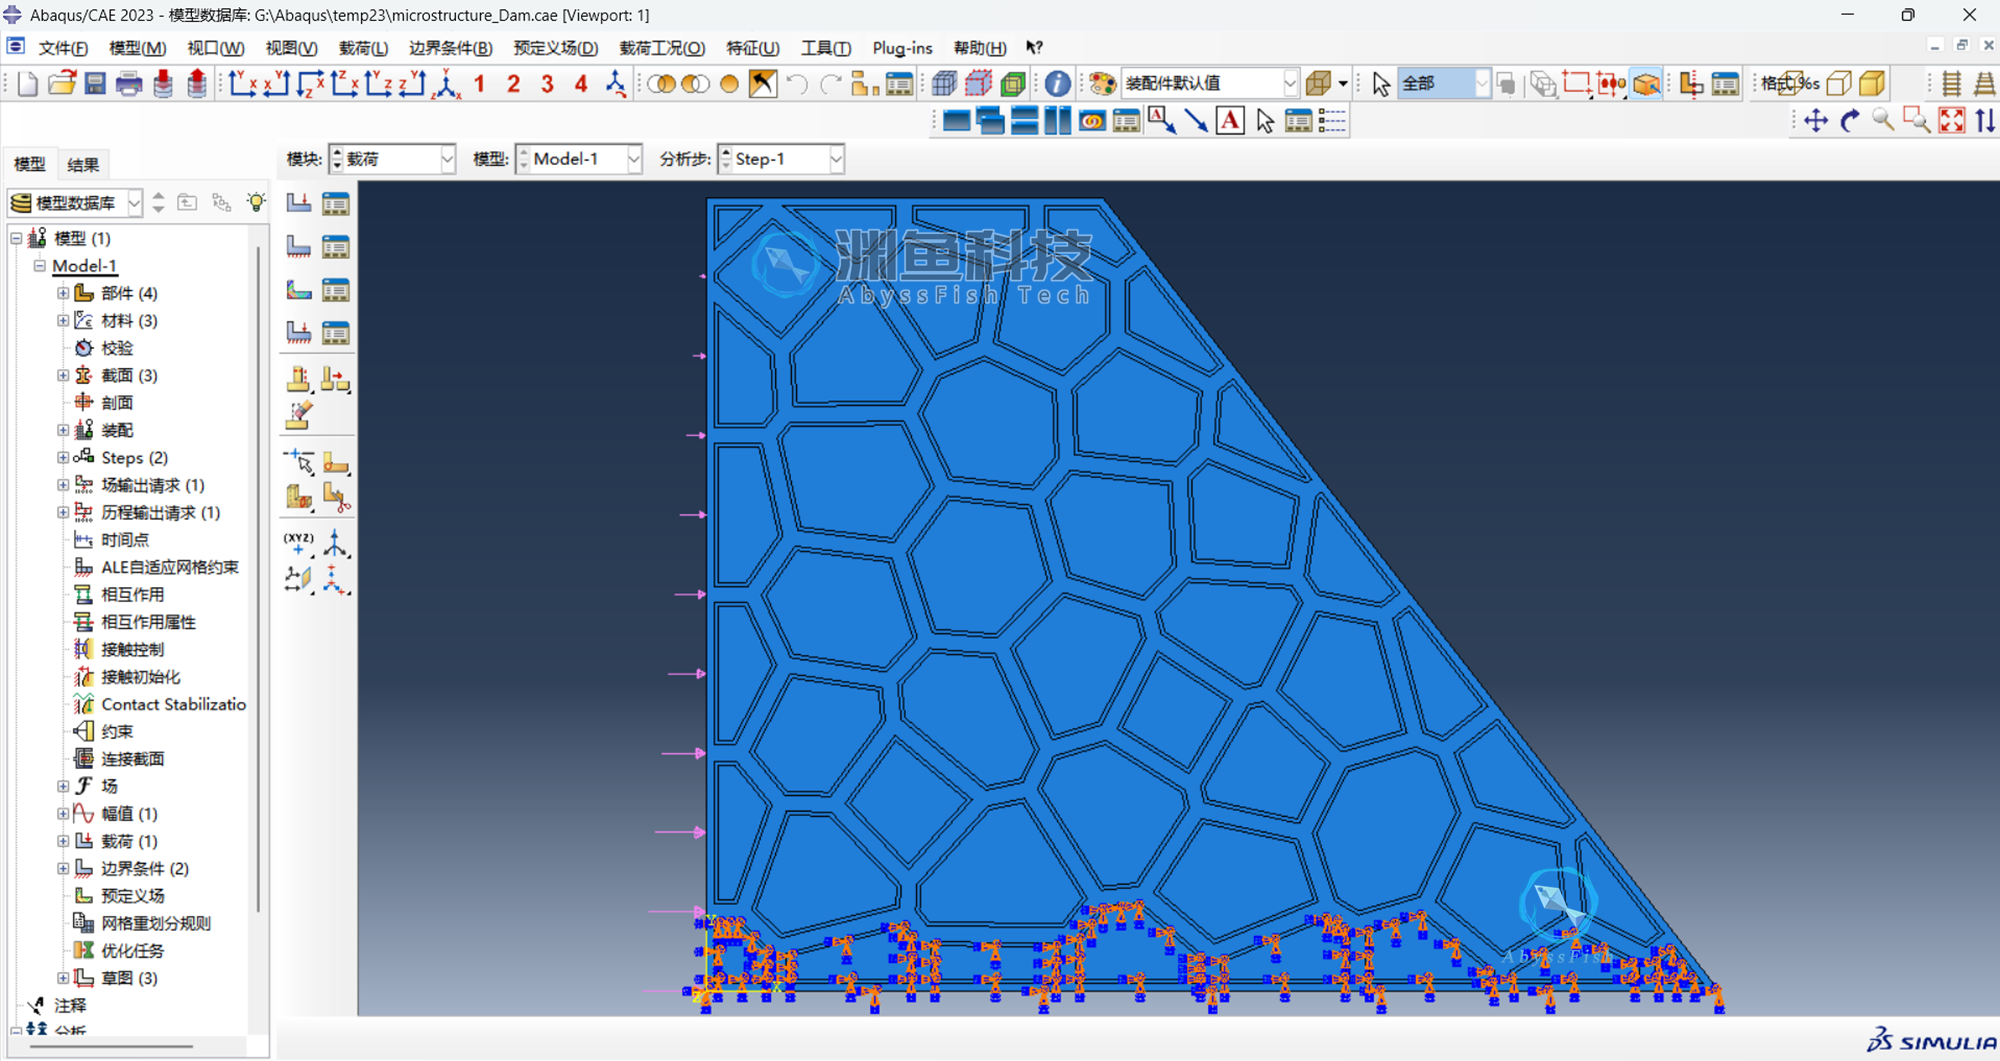Select the Create Datum Point (XYZ) tool
The image size is (2000, 1061).
click(x=298, y=543)
